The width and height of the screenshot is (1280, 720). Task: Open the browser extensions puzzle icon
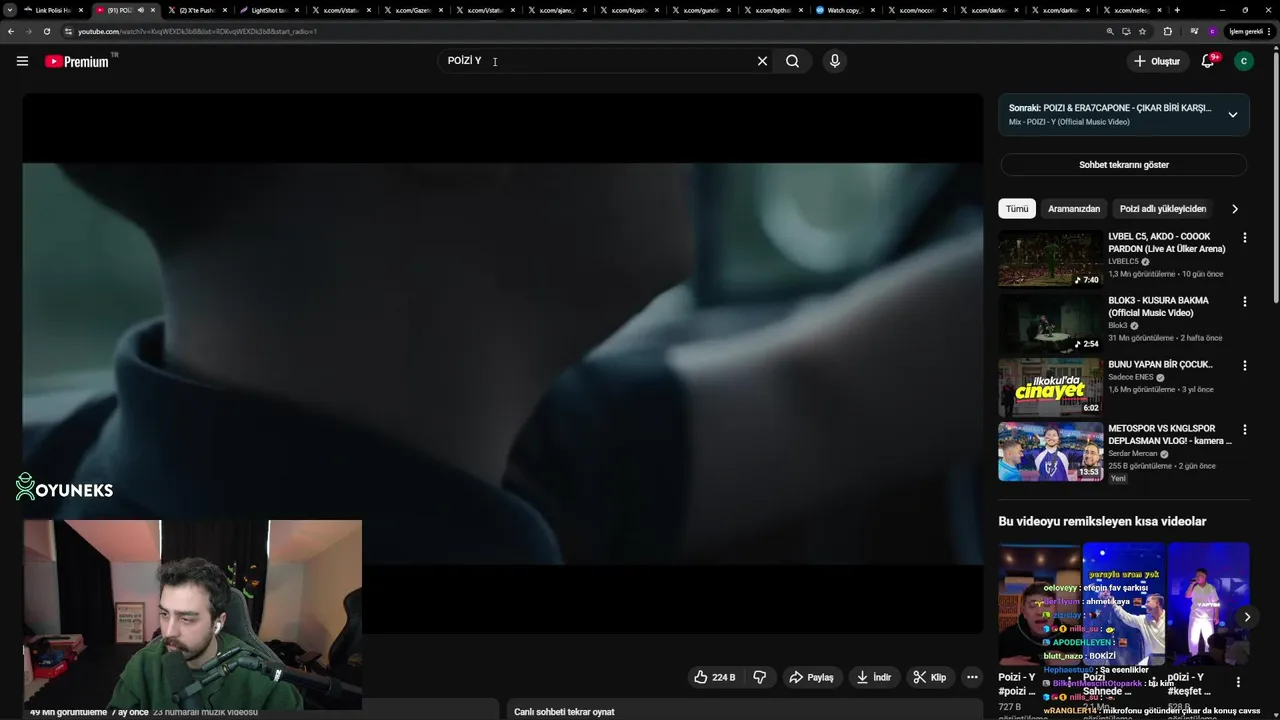(x=1167, y=31)
